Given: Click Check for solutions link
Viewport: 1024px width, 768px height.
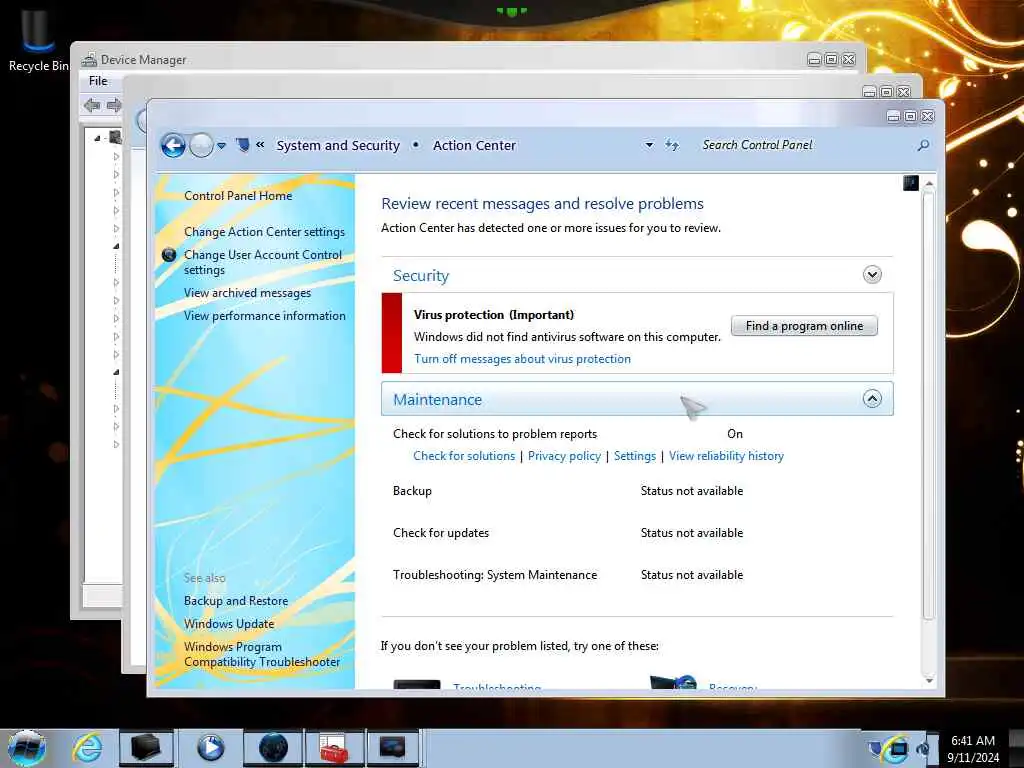Looking at the screenshot, I should click(464, 456).
